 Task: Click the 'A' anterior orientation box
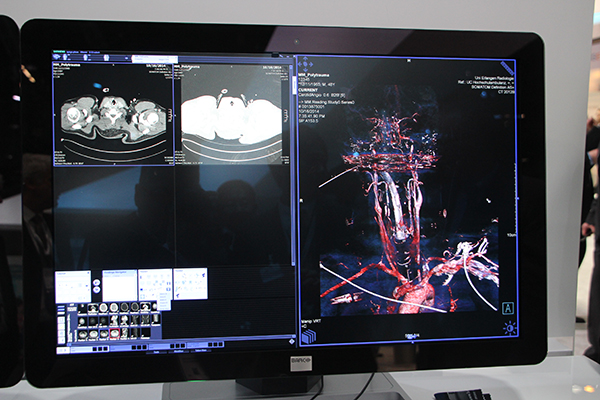click(x=508, y=308)
